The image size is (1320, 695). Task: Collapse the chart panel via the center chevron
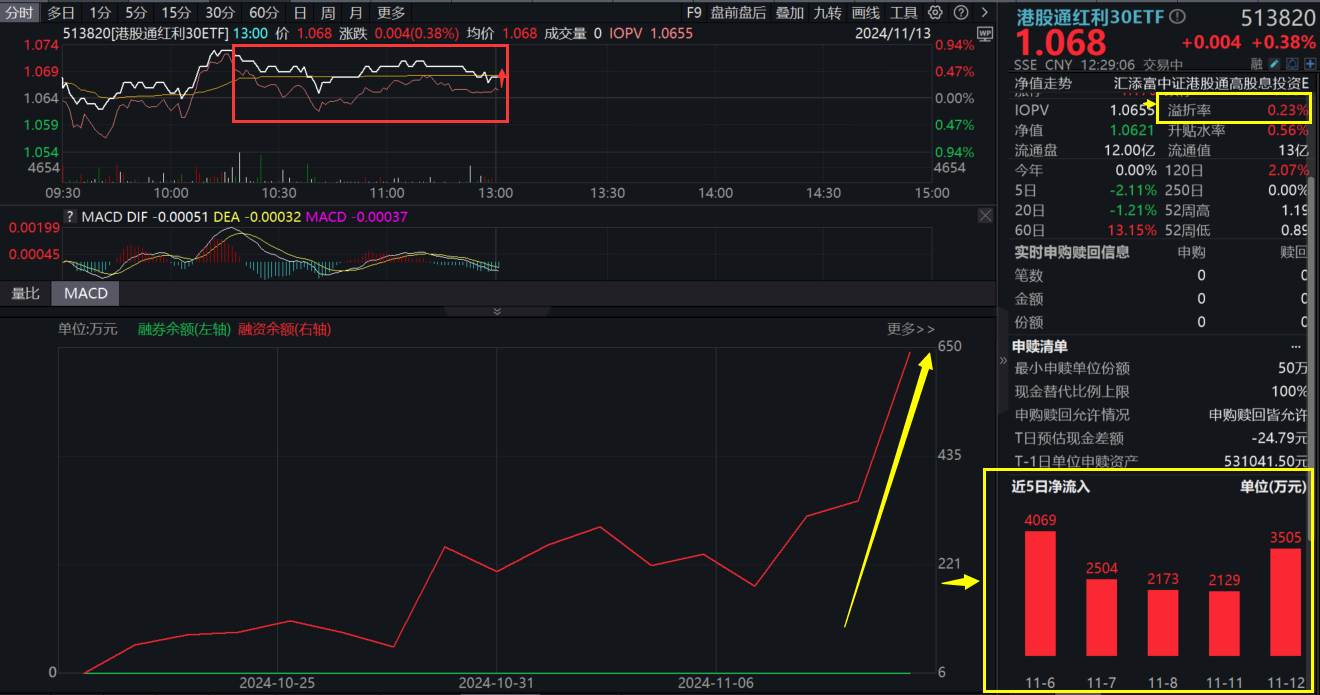[497, 311]
